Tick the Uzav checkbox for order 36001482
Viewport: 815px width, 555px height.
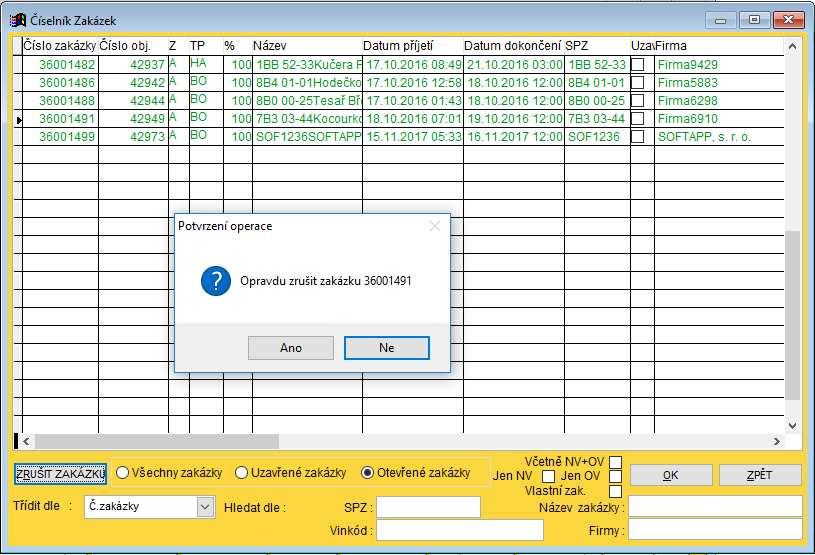(637, 64)
